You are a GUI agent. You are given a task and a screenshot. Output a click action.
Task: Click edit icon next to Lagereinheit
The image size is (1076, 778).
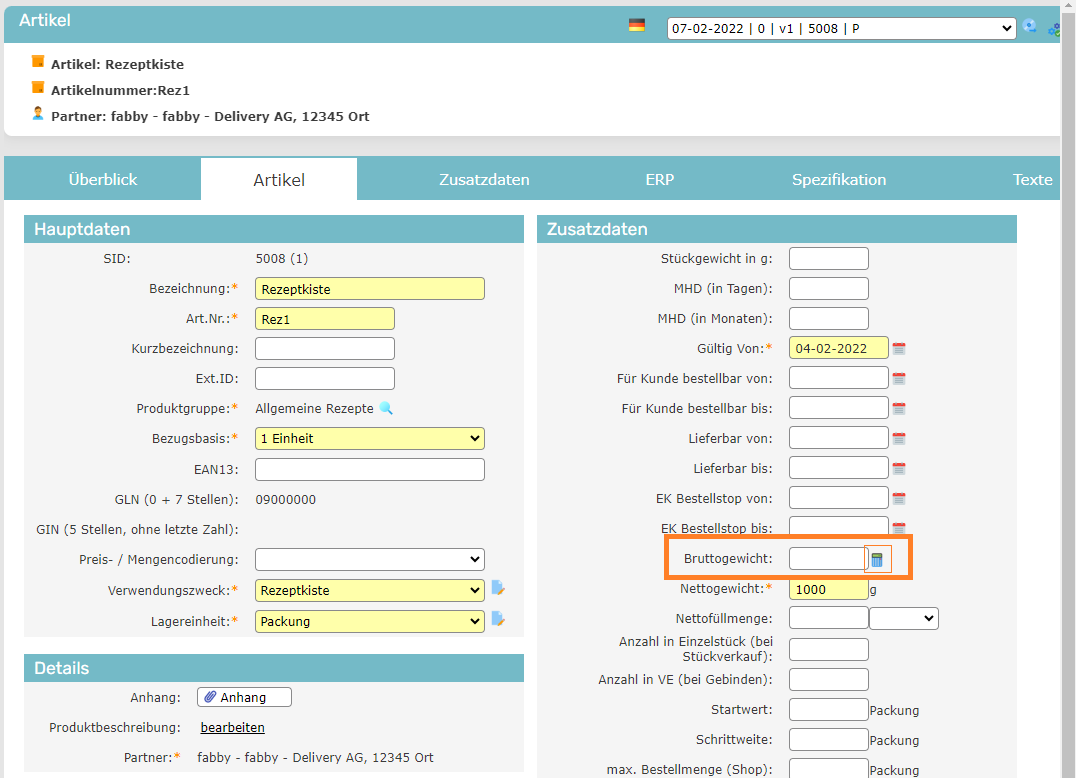pyautogui.click(x=498, y=619)
